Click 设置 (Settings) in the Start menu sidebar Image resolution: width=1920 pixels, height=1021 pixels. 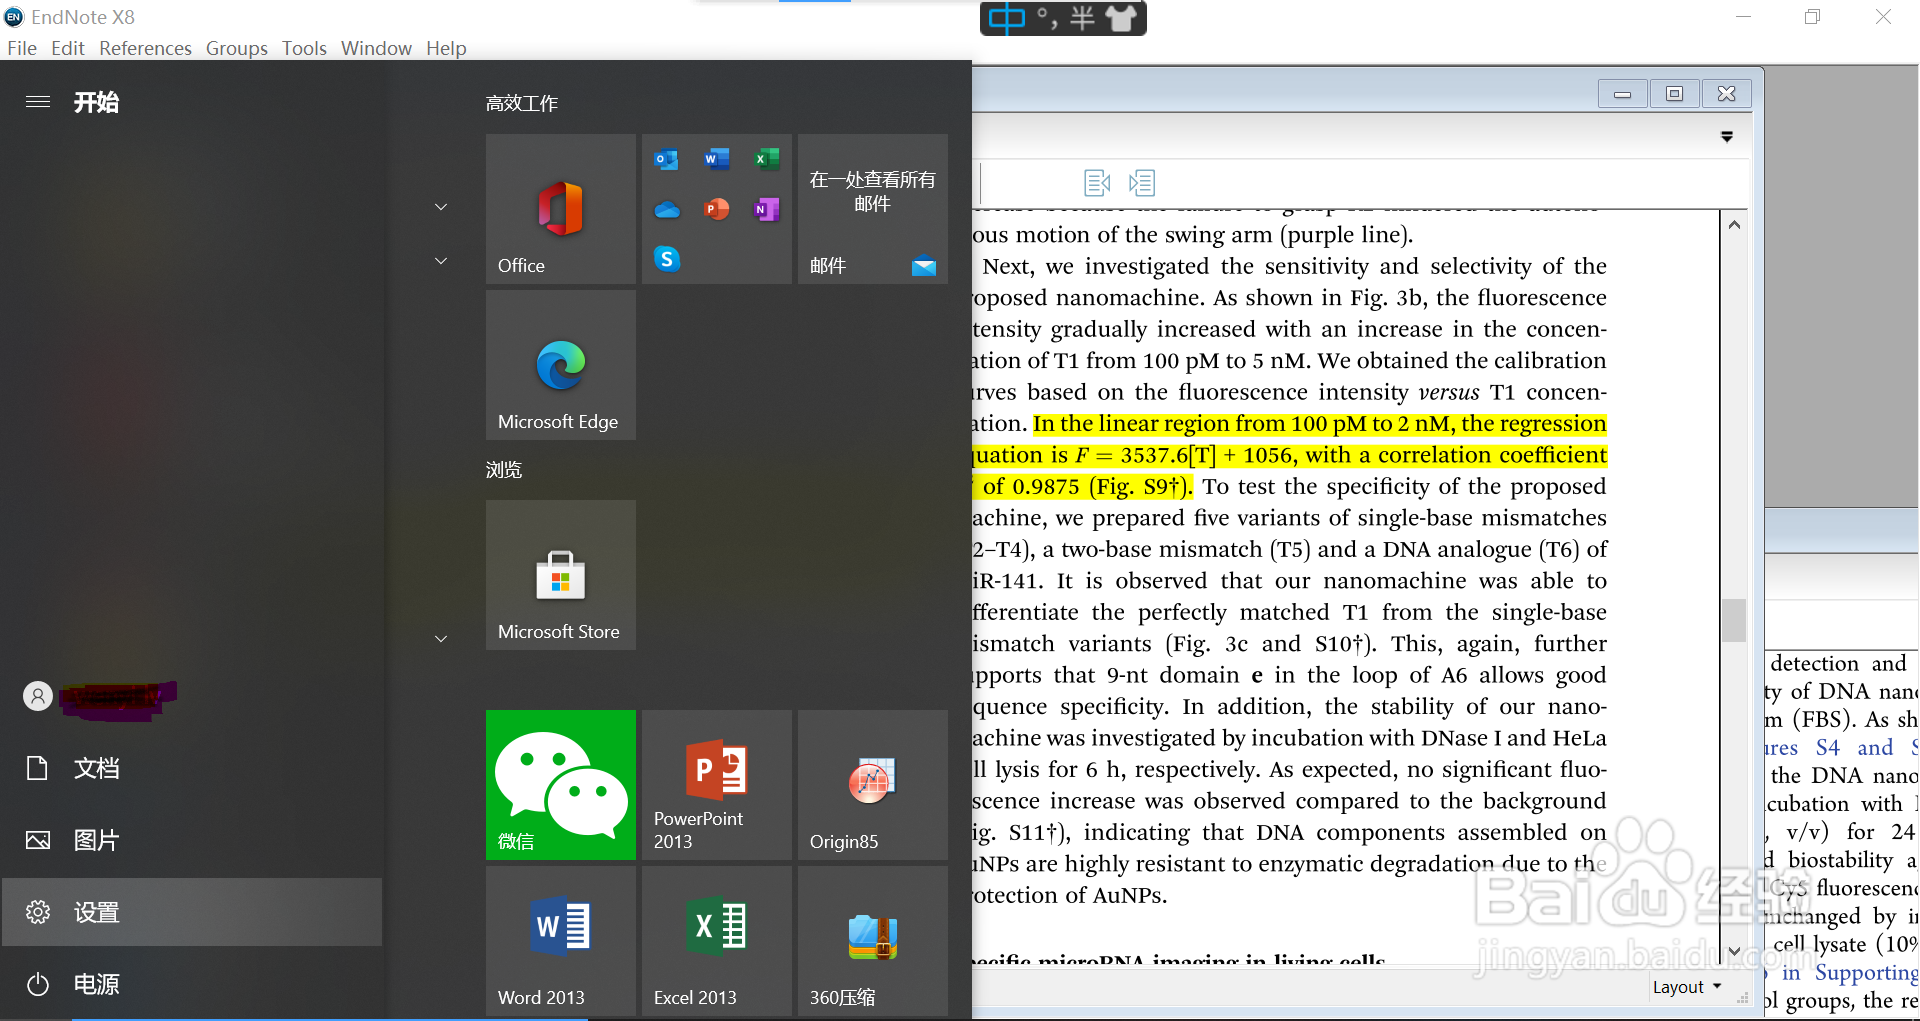pos(96,912)
